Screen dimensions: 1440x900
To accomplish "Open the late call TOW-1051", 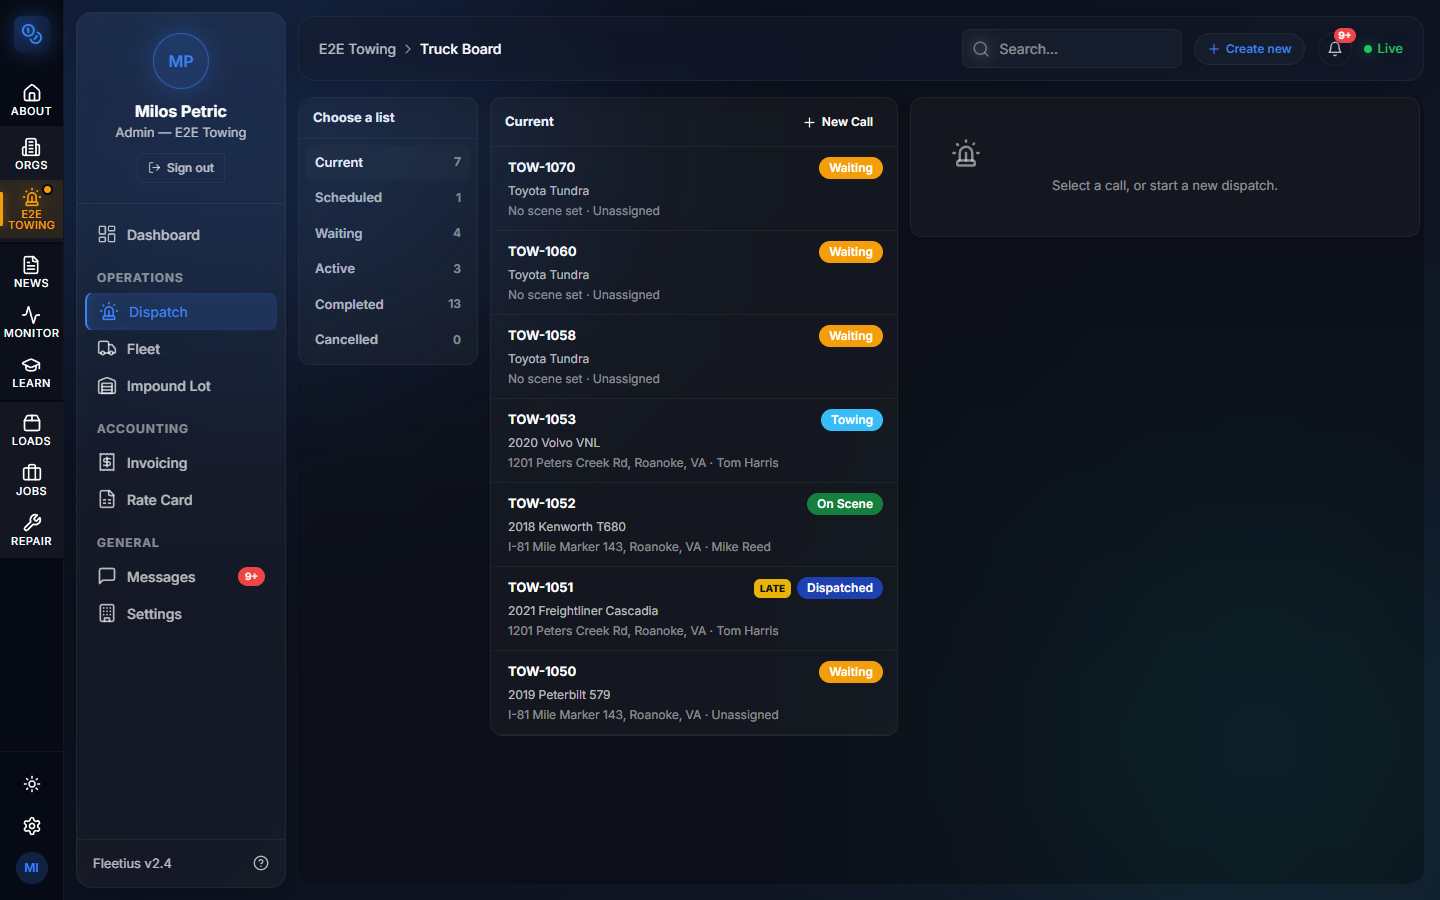I will (x=694, y=609).
